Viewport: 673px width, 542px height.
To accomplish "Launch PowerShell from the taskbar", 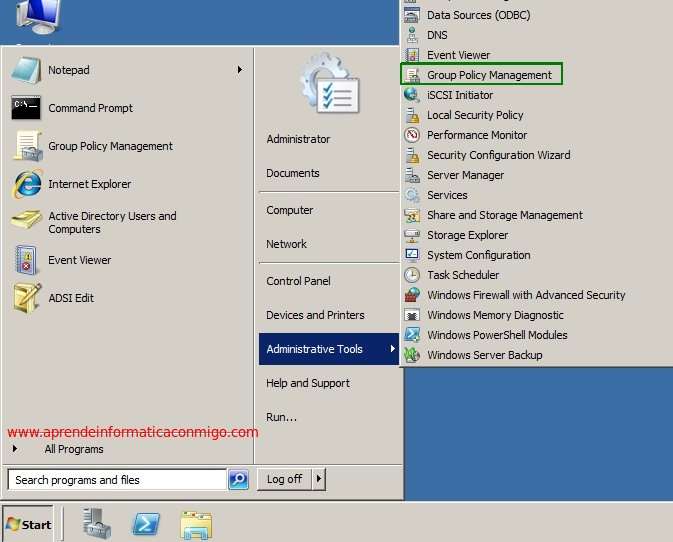I will [146, 524].
